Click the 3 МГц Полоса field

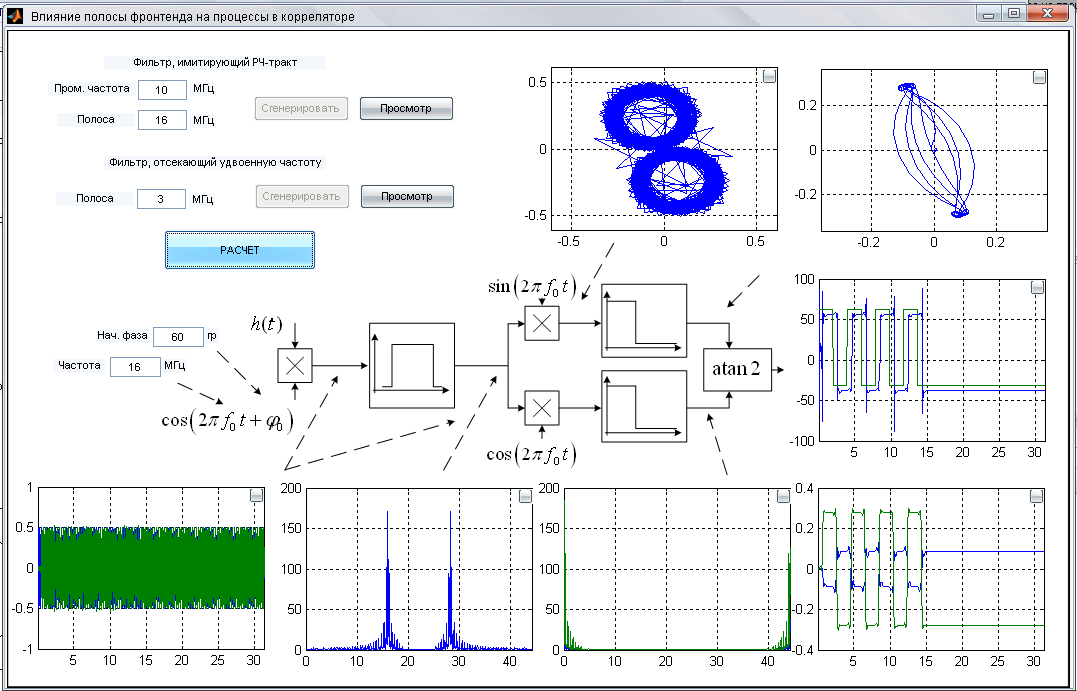tap(162, 199)
